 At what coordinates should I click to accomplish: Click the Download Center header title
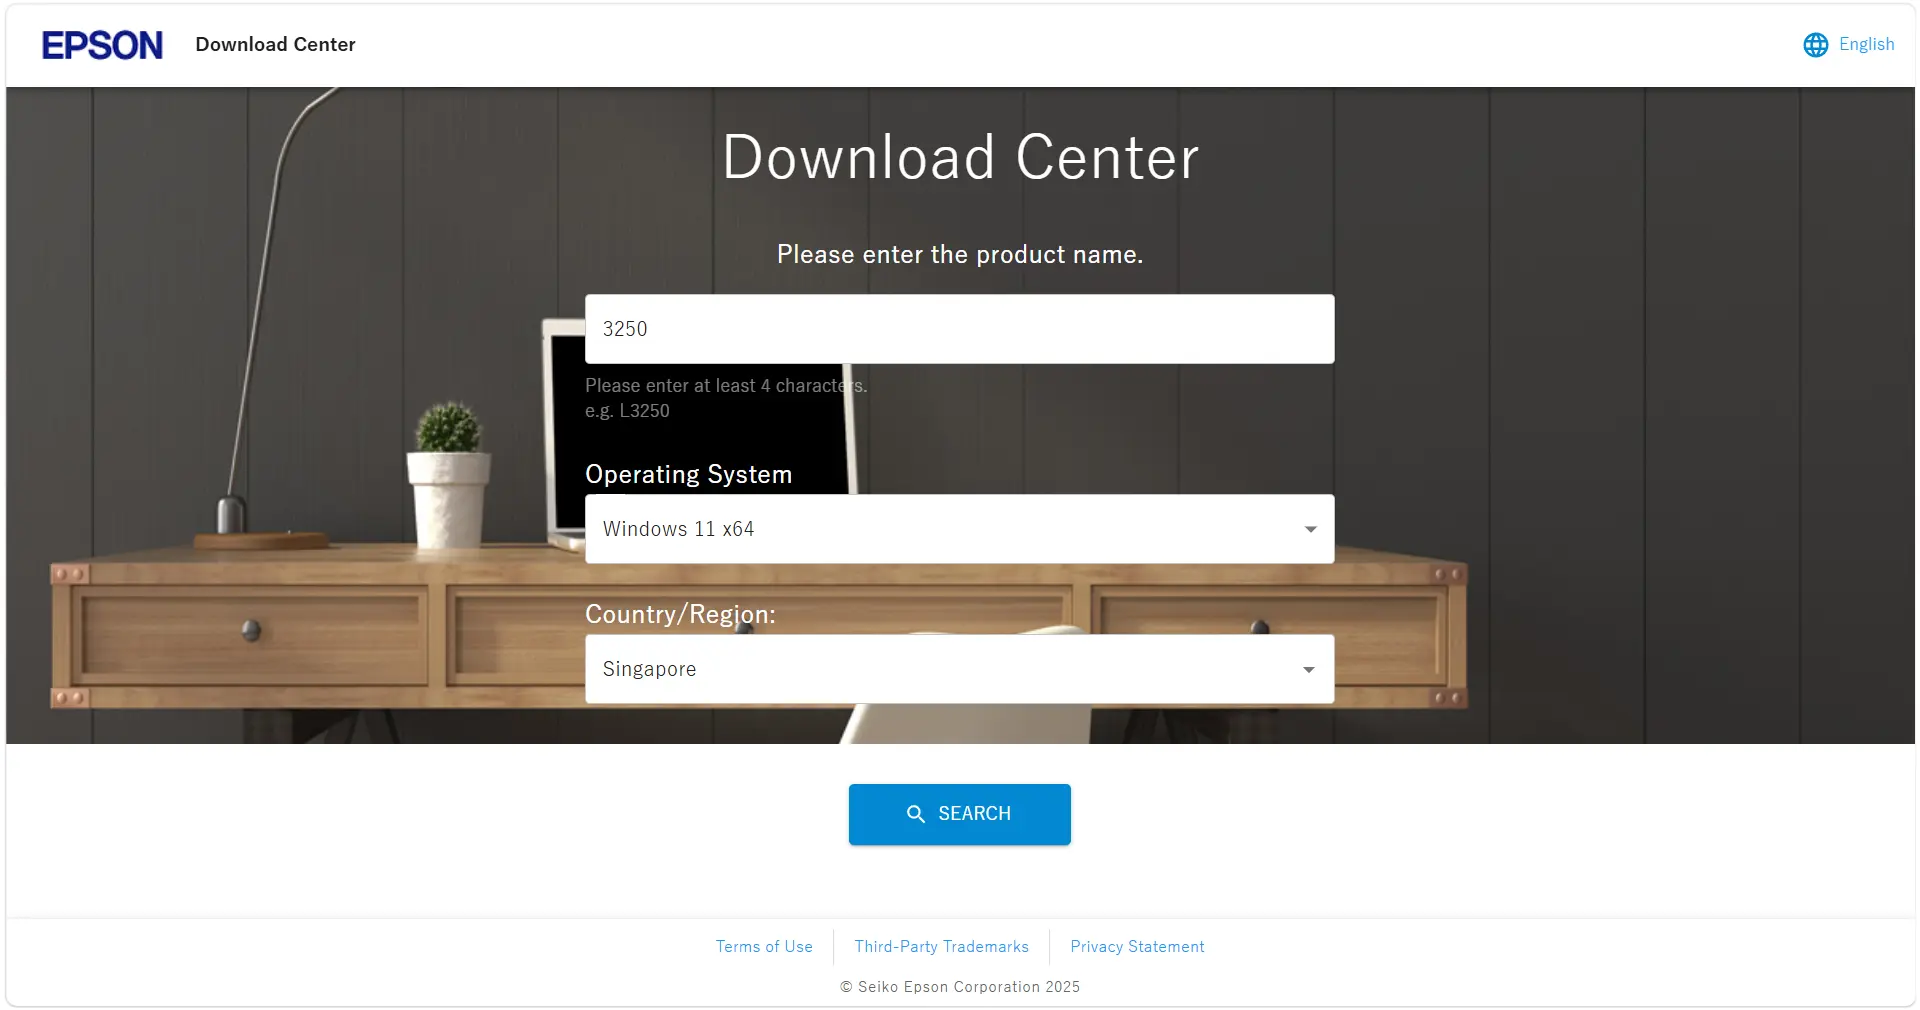(x=275, y=45)
